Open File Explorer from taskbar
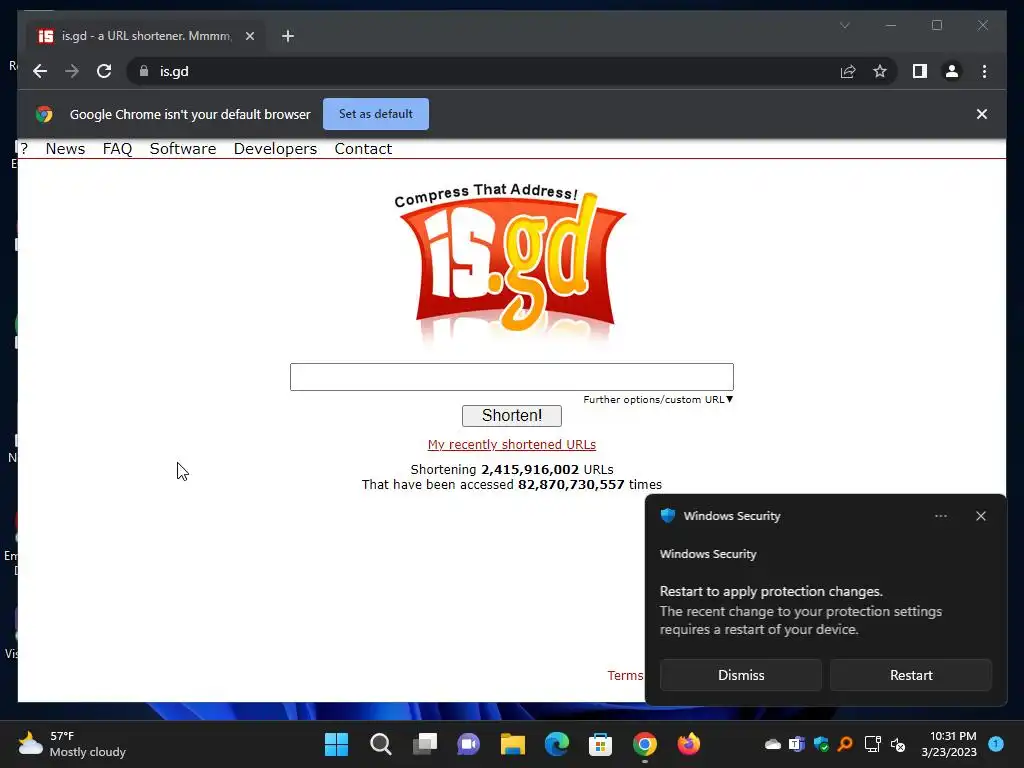This screenshot has height=768, width=1024. 513,744
